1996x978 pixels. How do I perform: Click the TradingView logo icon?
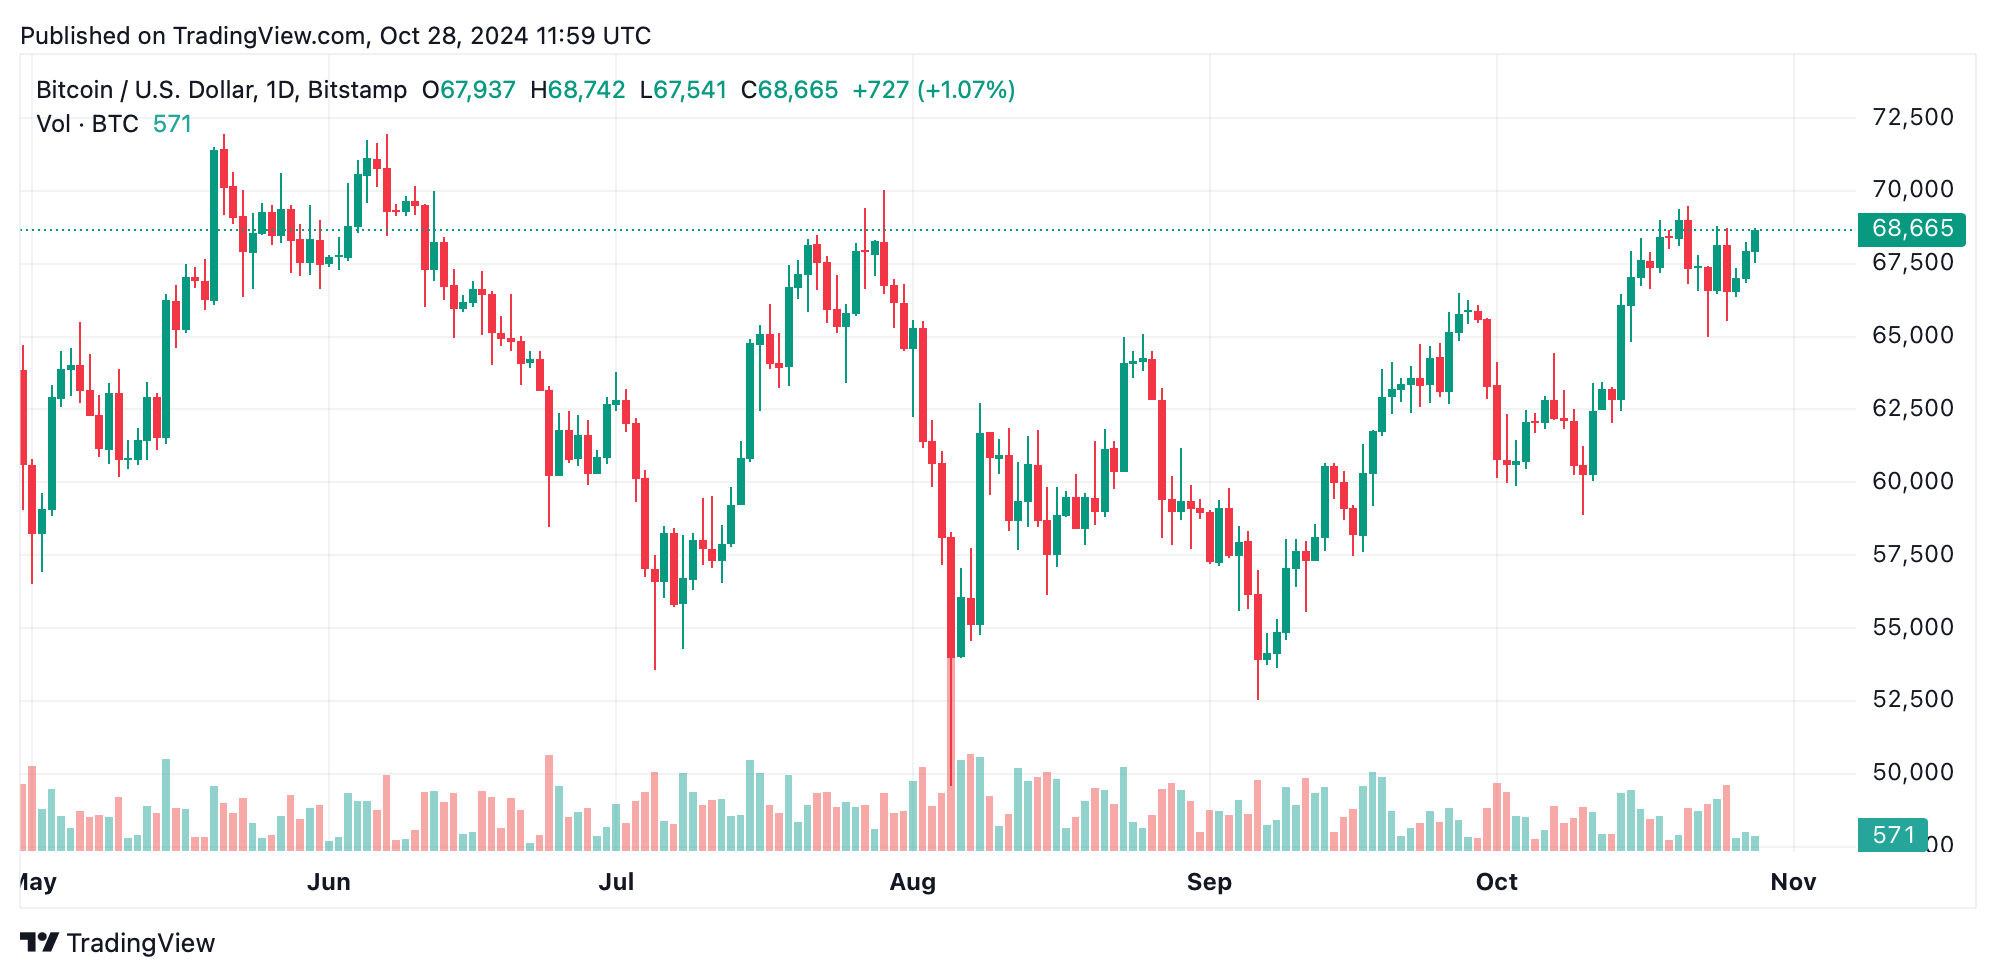click(39, 942)
